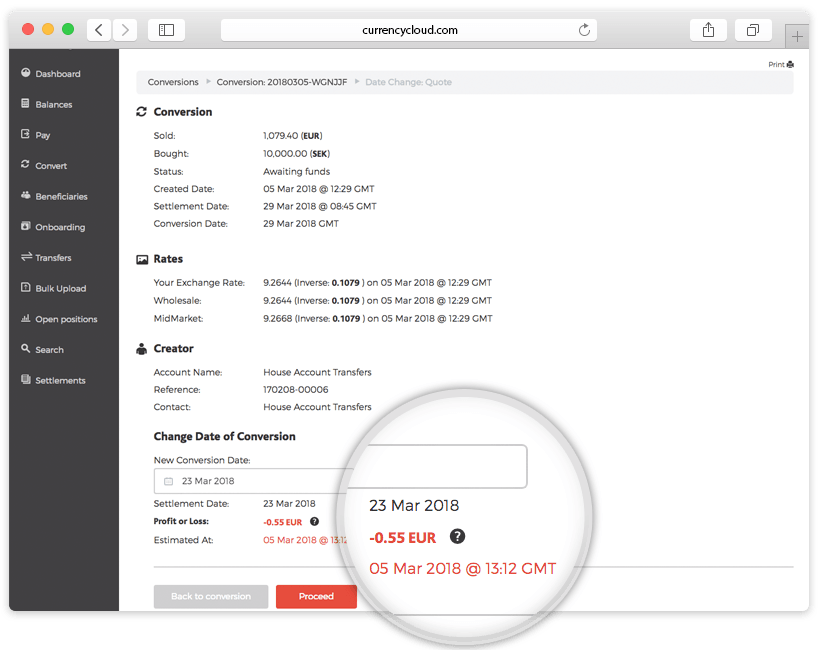Viewport: 818px width, 650px height.
Task: Open Transfers menu item
Action: [x=53, y=258]
